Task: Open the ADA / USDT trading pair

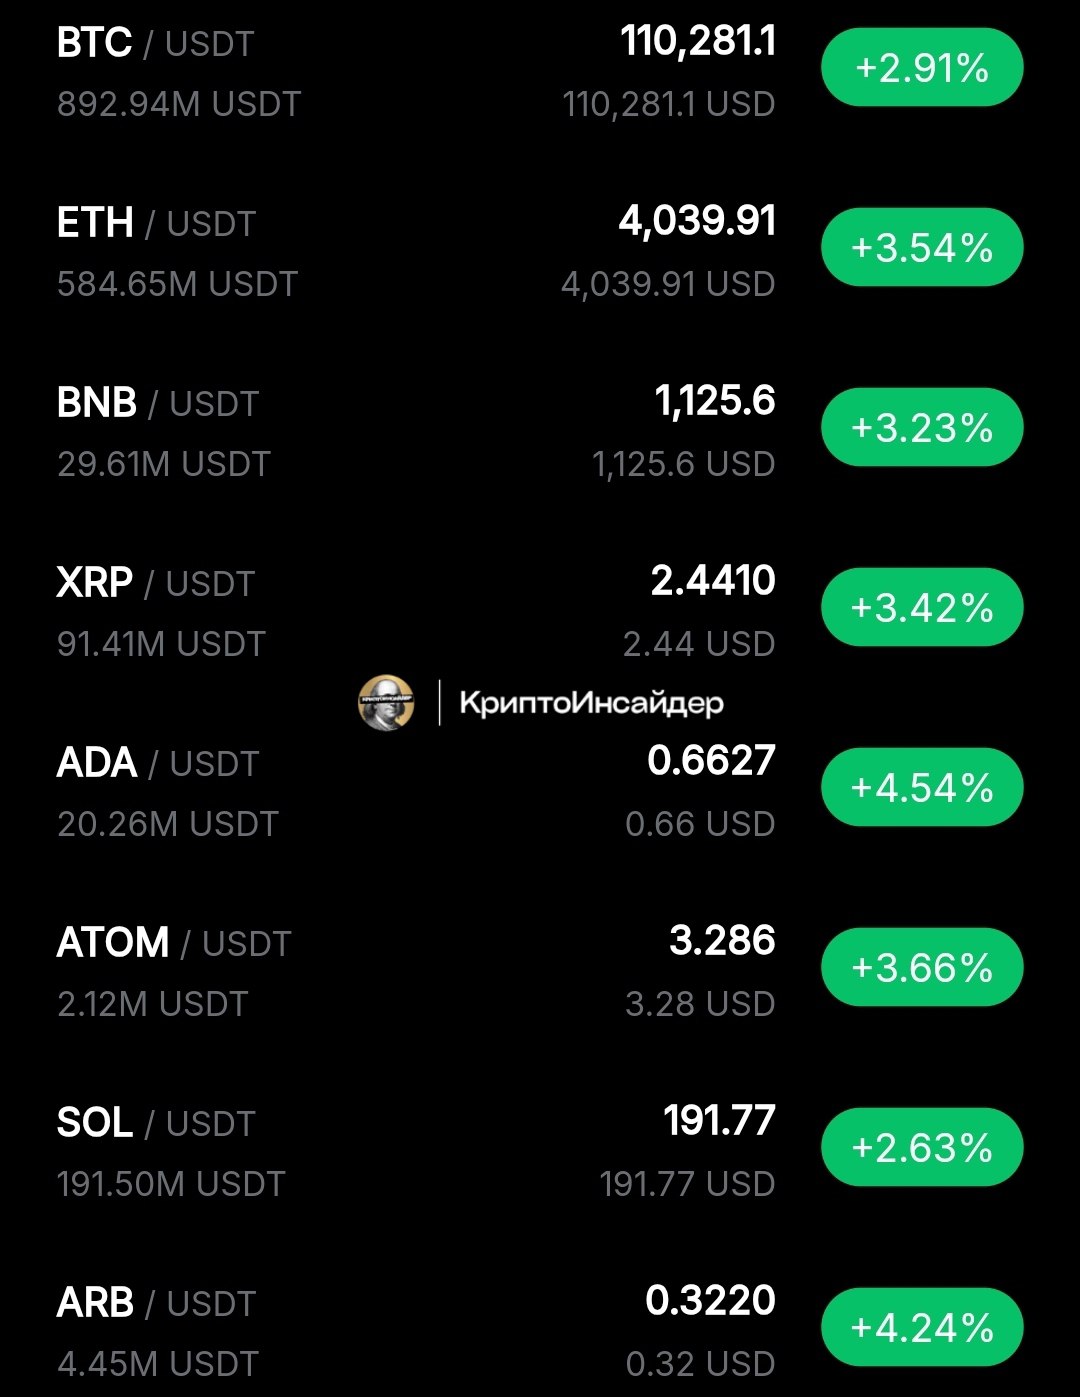Action: (x=158, y=764)
